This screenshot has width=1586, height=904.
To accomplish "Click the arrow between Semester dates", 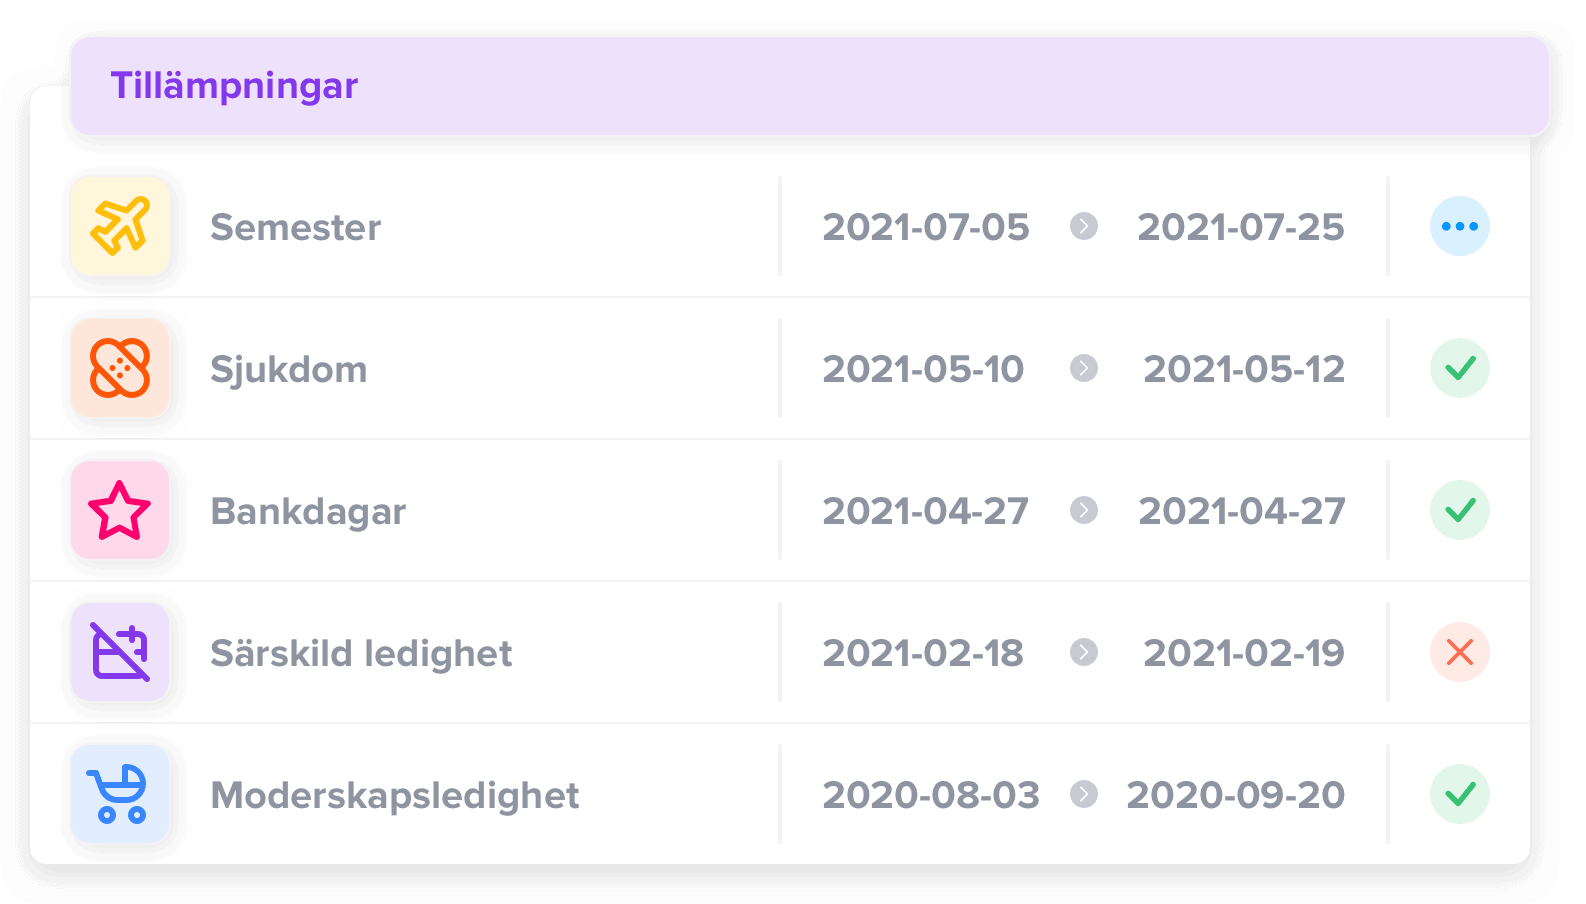I will 1084,227.
